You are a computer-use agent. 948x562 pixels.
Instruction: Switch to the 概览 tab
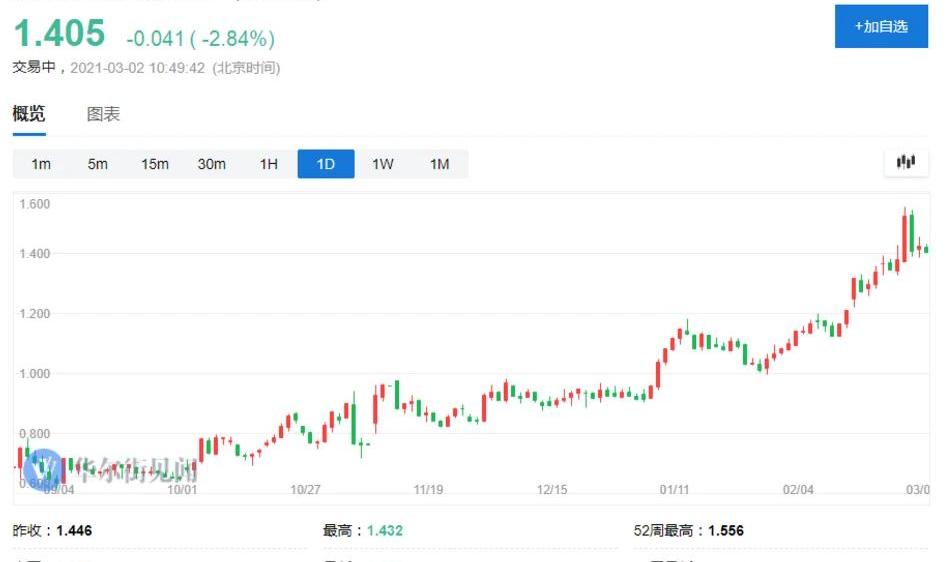29,114
